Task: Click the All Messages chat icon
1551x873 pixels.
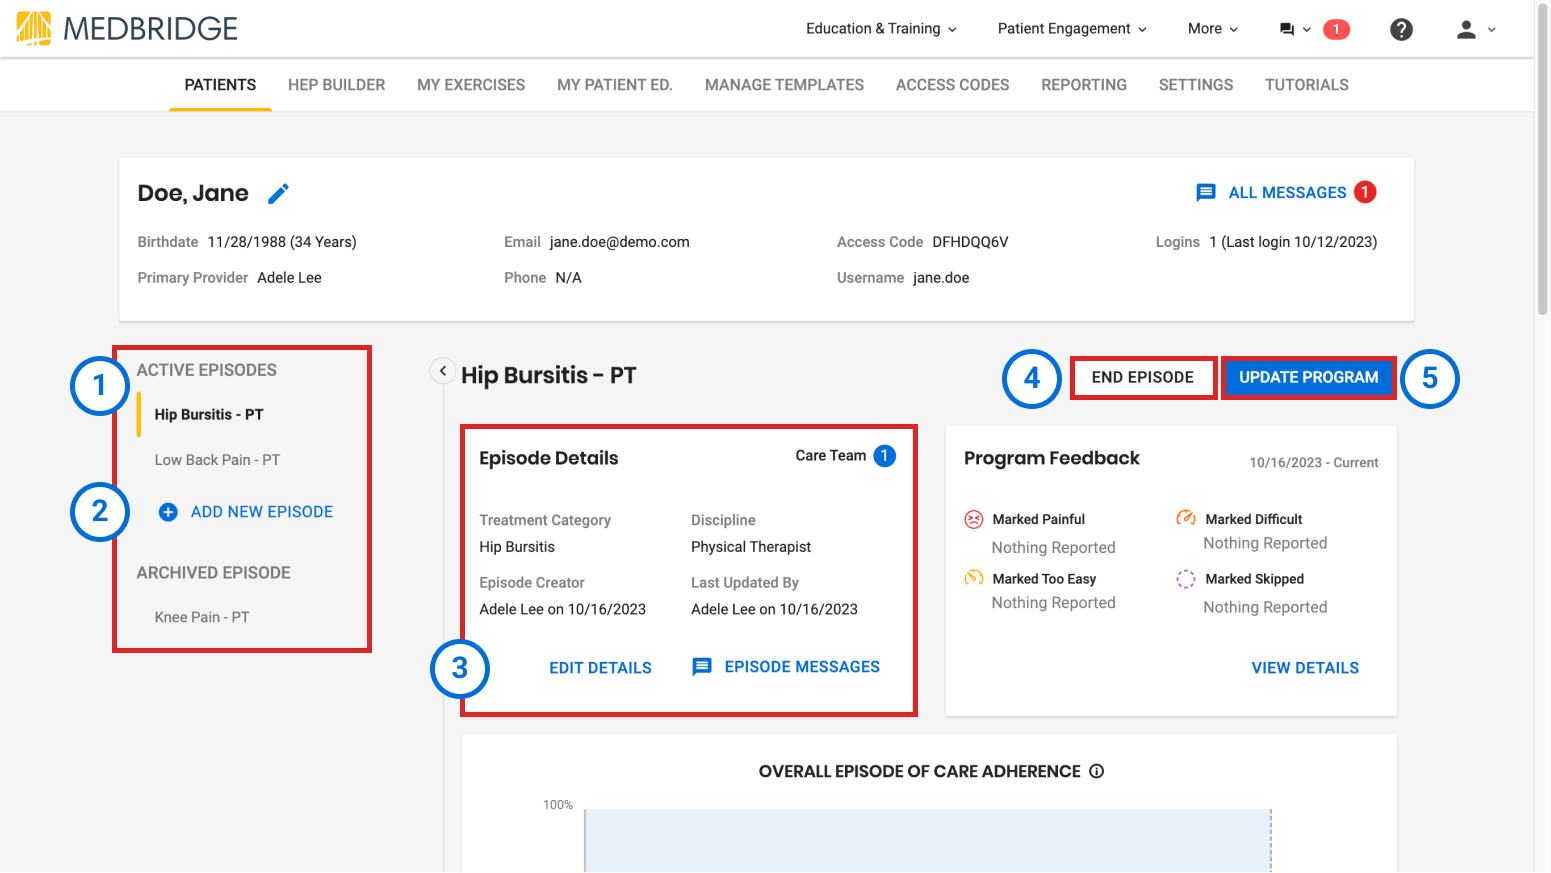Action: (x=1206, y=192)
